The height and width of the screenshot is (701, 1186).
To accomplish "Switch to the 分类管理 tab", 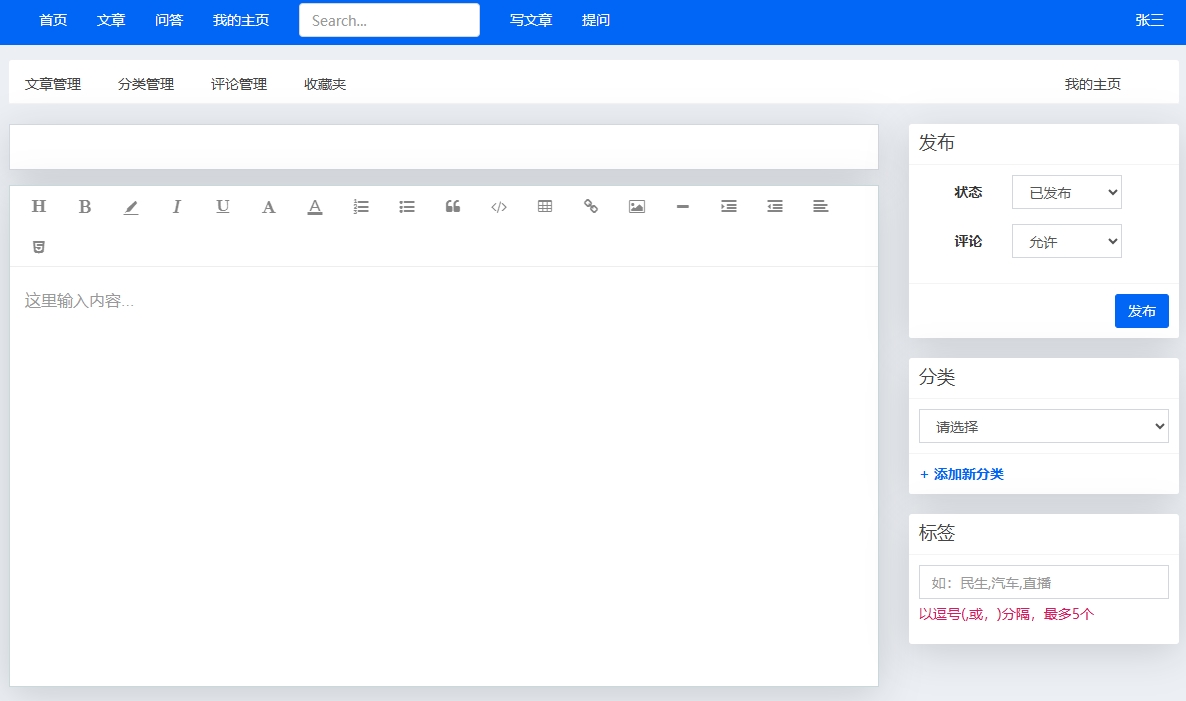I will click(x=146, y=84).
